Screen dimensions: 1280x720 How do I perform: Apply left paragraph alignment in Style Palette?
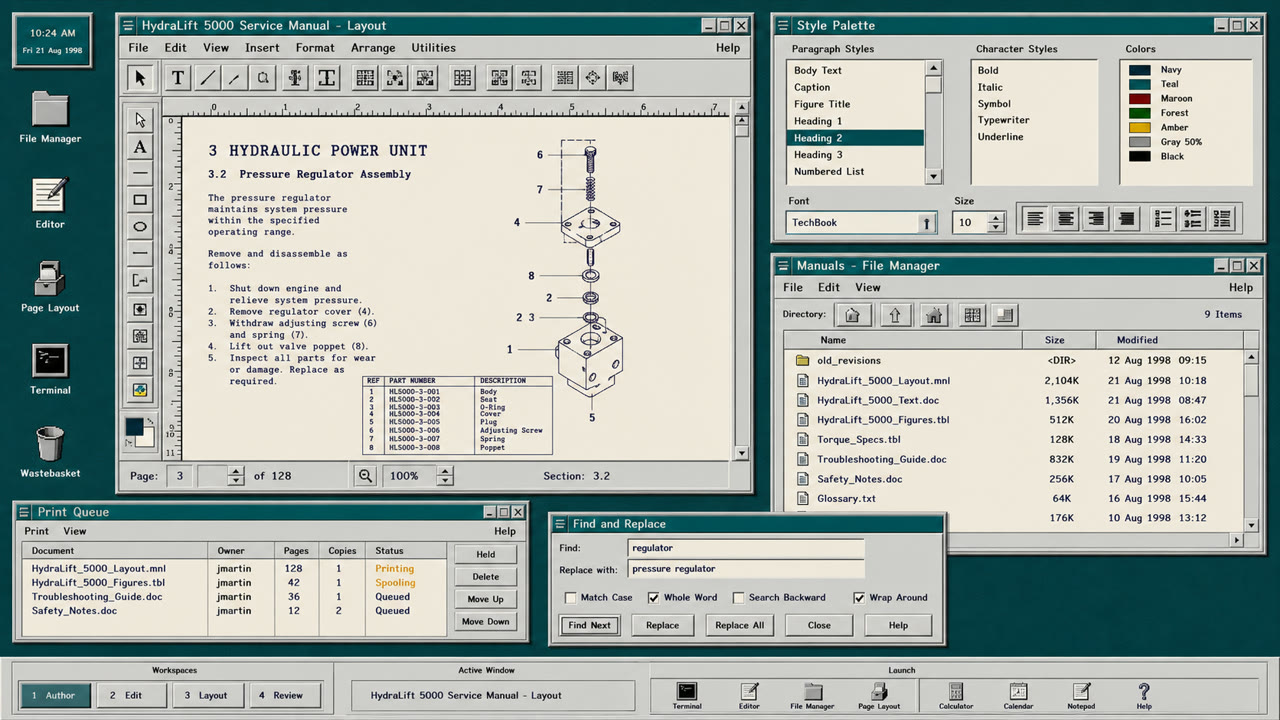point(1035,218)
